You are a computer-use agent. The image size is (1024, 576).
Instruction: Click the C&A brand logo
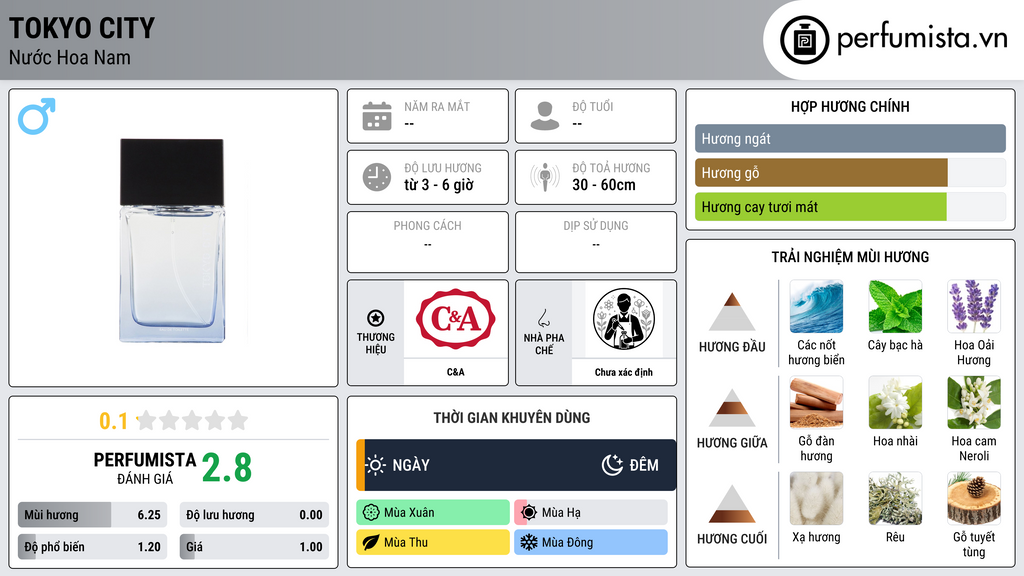click(456, 319)
